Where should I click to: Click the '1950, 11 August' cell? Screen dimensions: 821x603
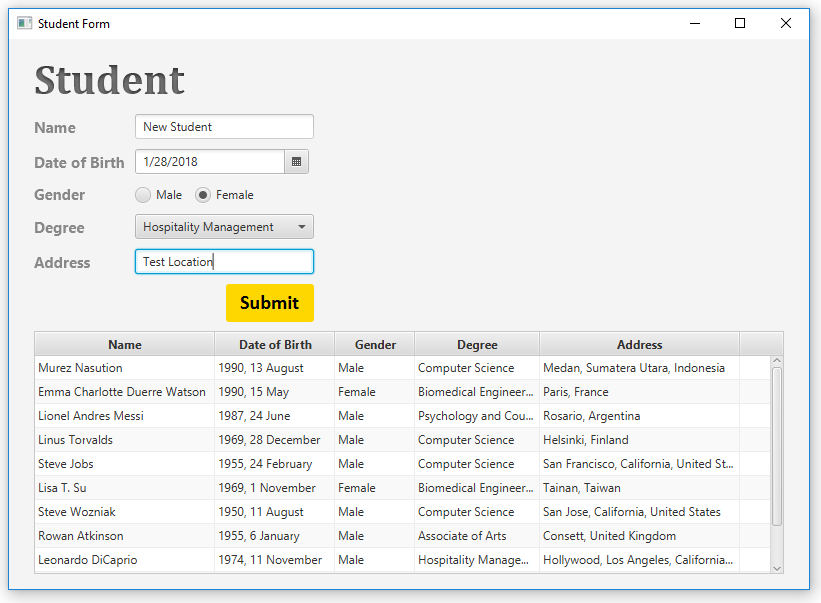(x=274, y=512)
